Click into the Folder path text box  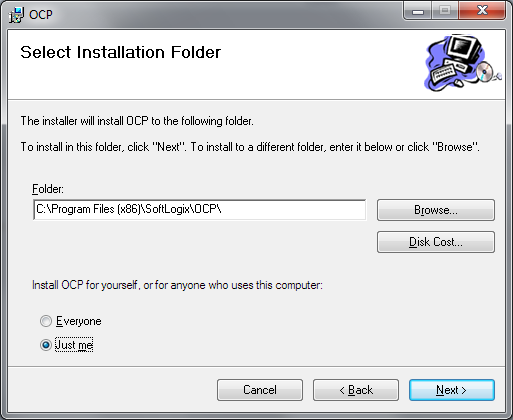[x=200, y=210]
